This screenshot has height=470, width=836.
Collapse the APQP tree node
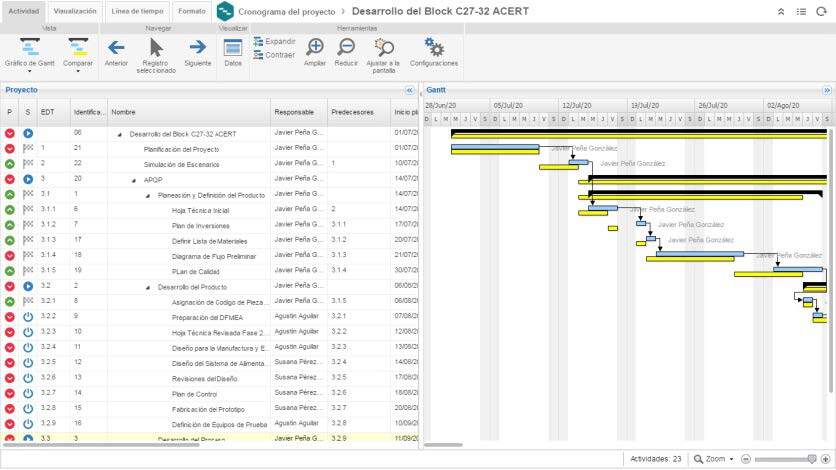click(x=134, y=180)
